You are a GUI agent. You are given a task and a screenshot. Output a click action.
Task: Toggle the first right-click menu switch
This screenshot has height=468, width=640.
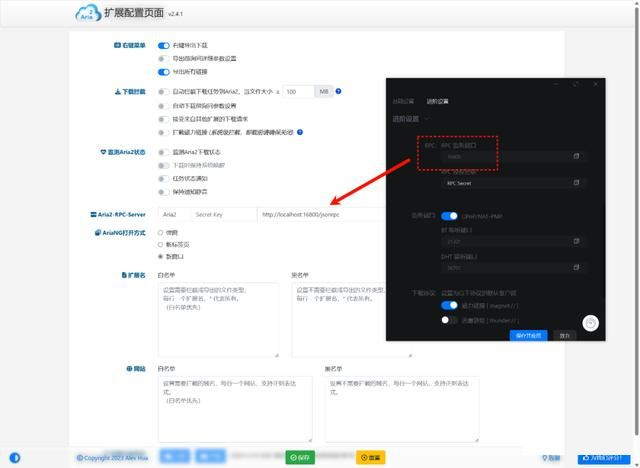164,46
